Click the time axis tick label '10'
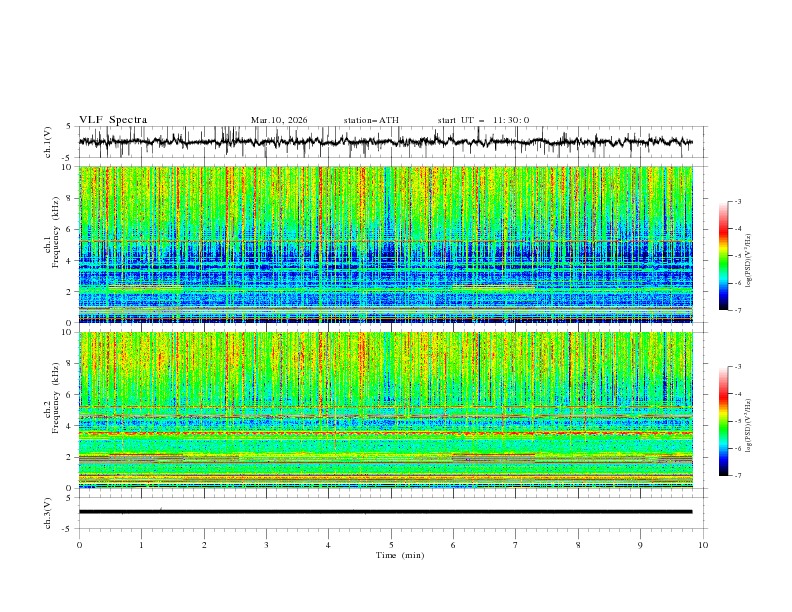This screenshot has width=792, height=612. click(703, 545)
